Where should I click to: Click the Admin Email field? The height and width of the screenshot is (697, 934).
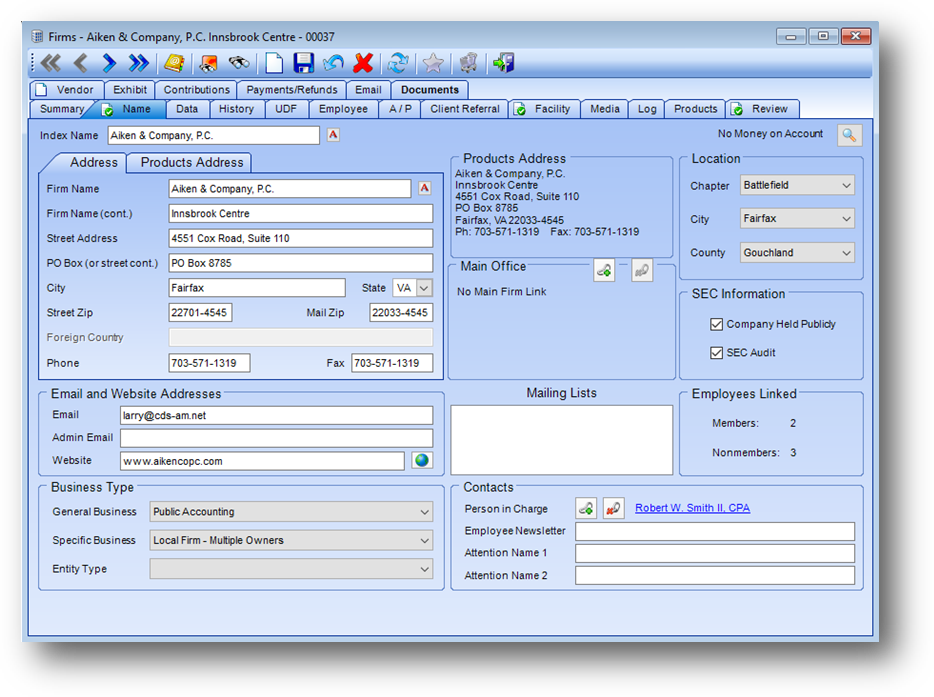coord(276,438)
